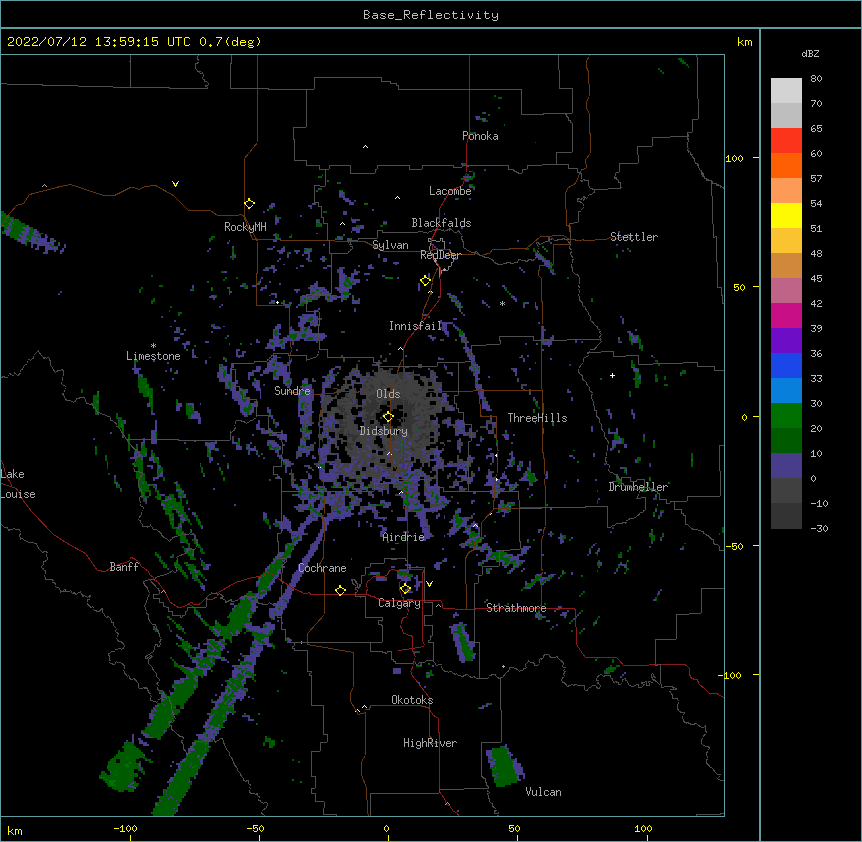Click the Limestone label

(x=153, y=356)
